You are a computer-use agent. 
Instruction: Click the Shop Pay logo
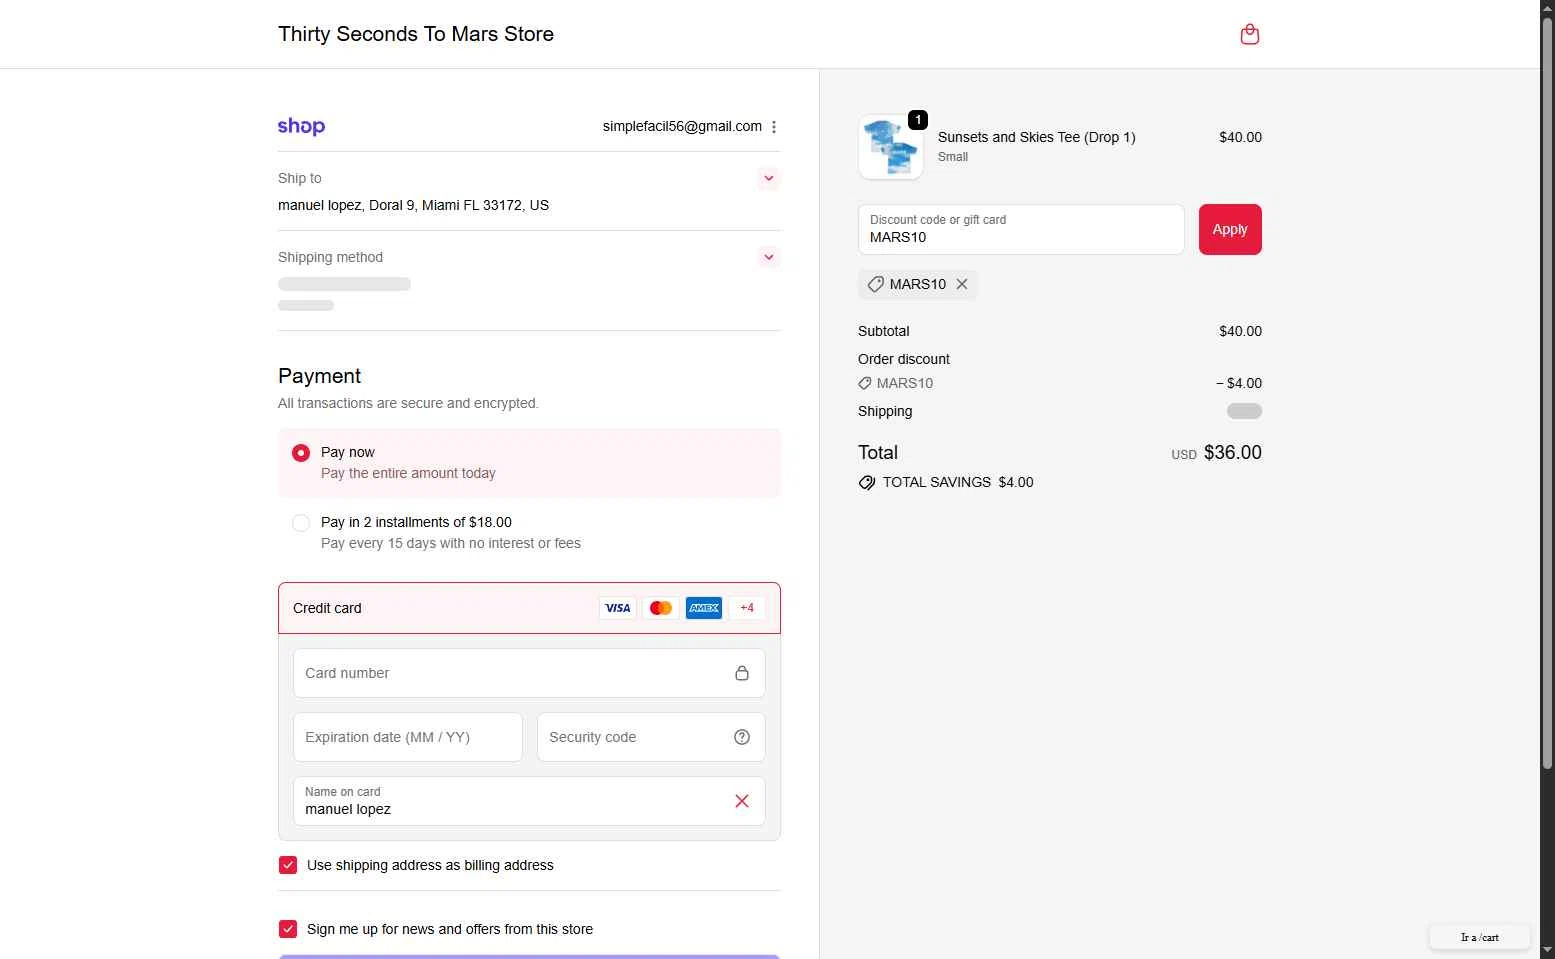(301, 126)
